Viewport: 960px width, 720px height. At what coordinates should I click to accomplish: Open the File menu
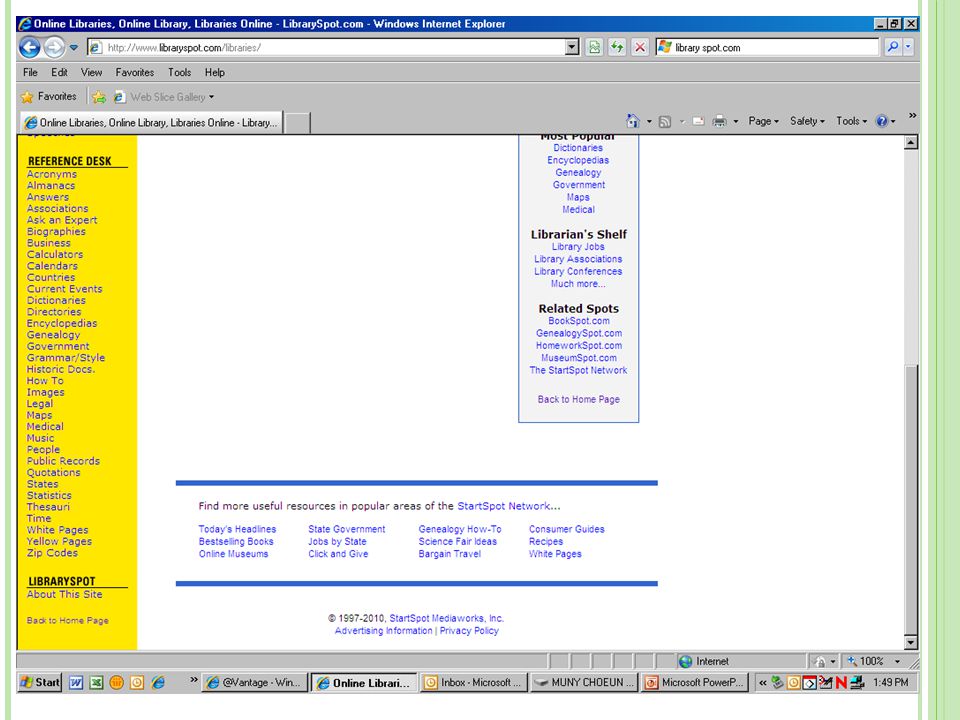click(x=30, y=72)
